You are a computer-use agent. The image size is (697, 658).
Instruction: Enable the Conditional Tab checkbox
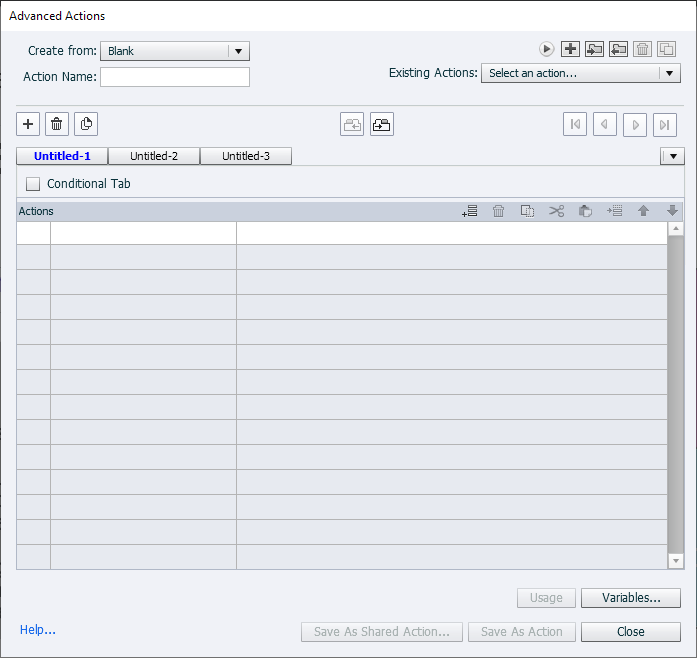click(33, 184)
